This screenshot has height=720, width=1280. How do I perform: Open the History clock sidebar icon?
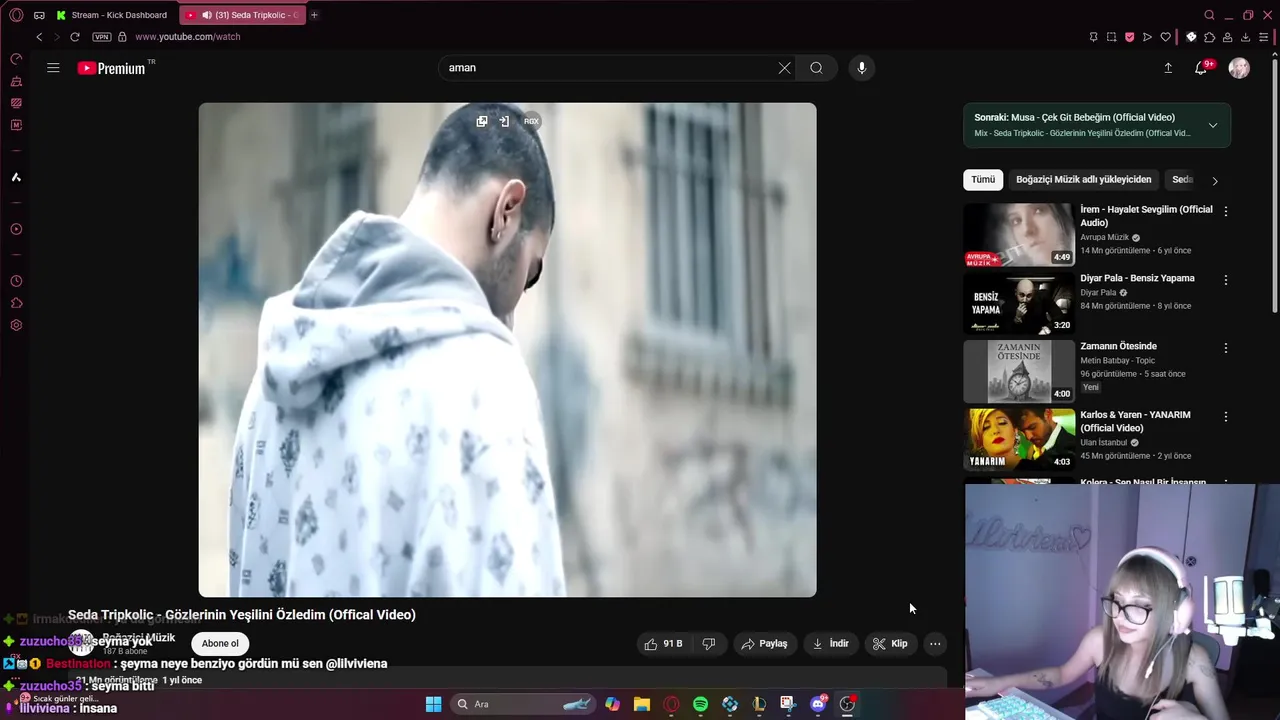[x=16, y=281]
